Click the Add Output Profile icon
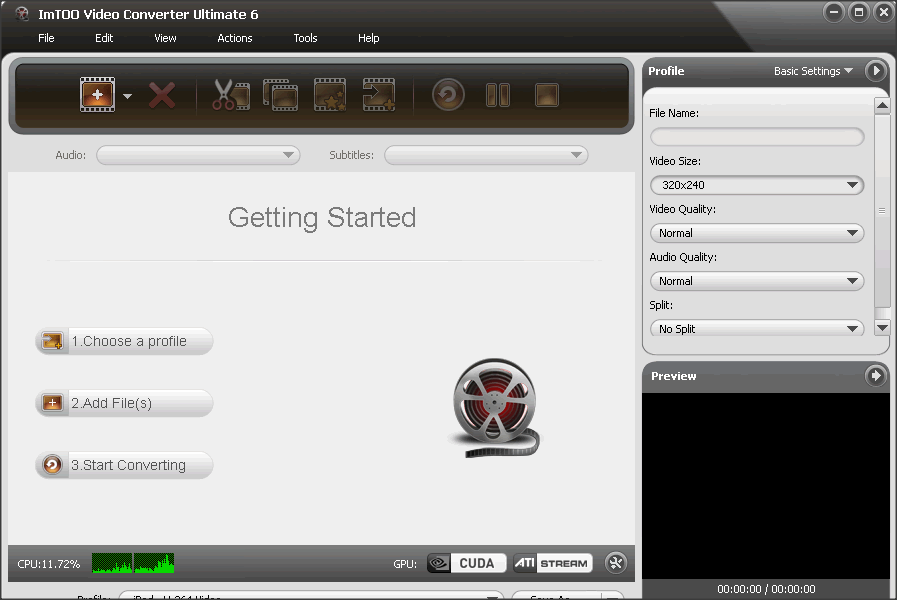 [x=379, y=94]
